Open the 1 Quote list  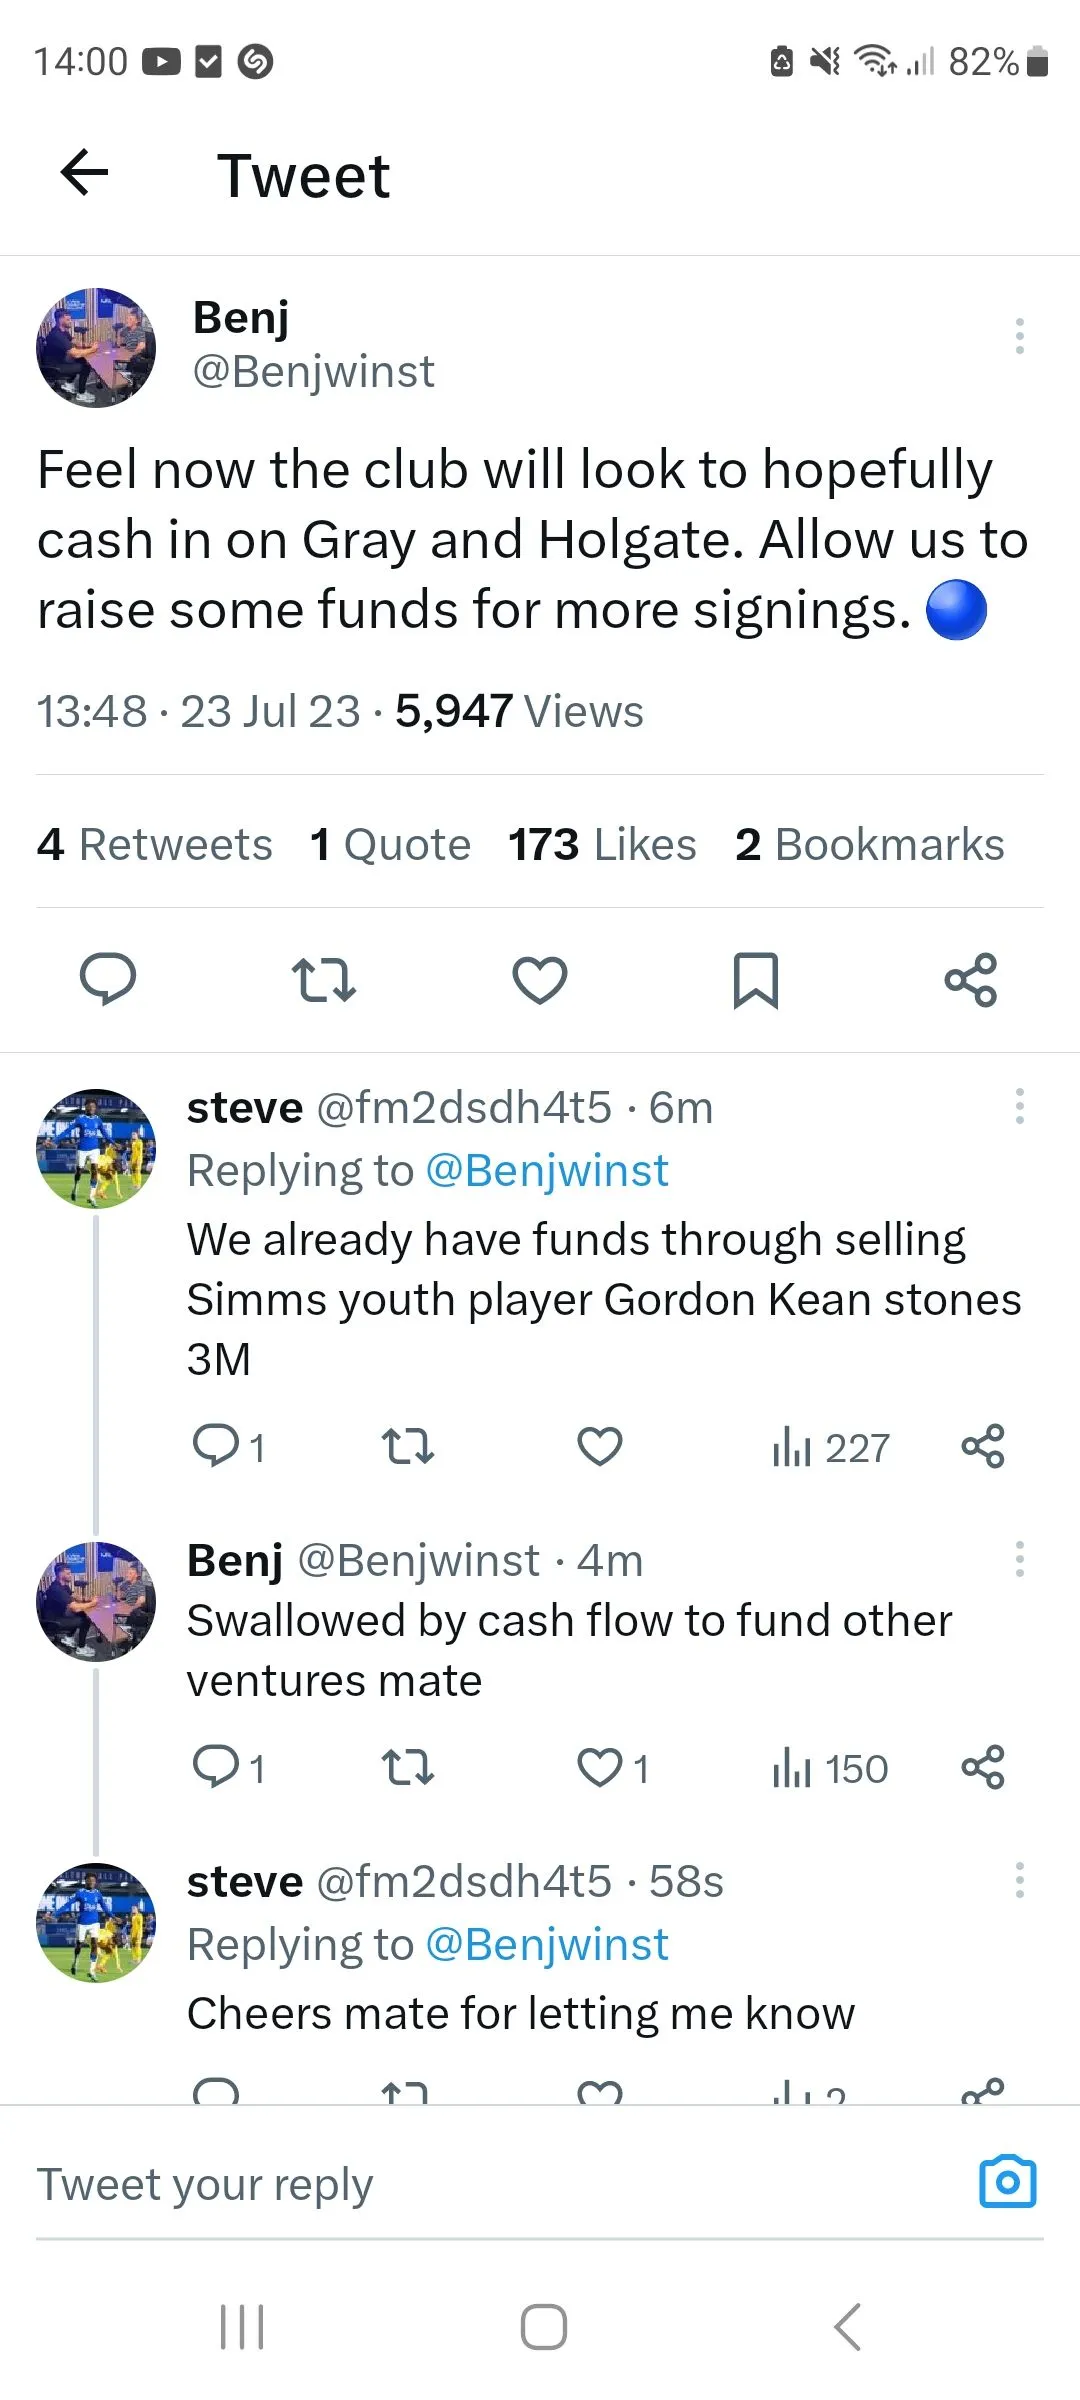pos(390,844)
